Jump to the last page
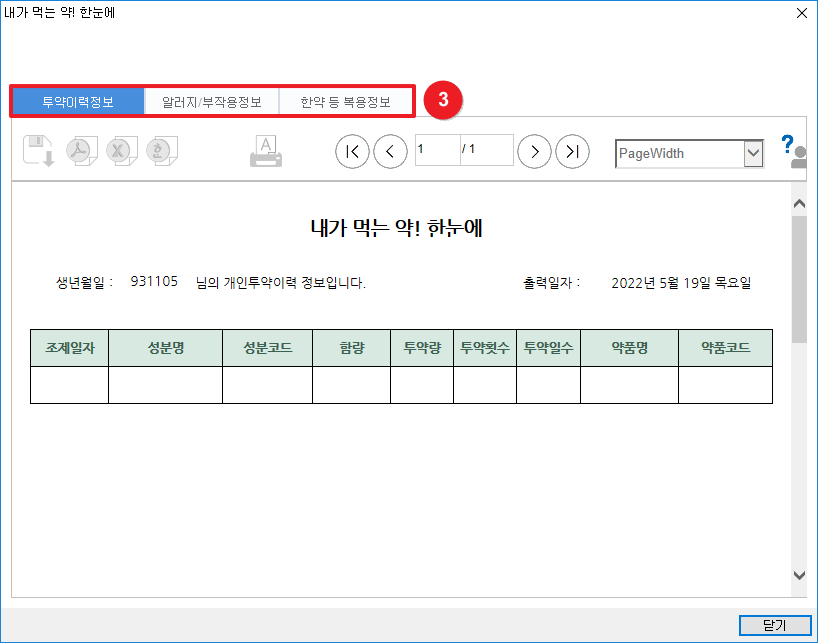Image resolution: width=818 pixels, height=643 pixels. coord(572,151)
